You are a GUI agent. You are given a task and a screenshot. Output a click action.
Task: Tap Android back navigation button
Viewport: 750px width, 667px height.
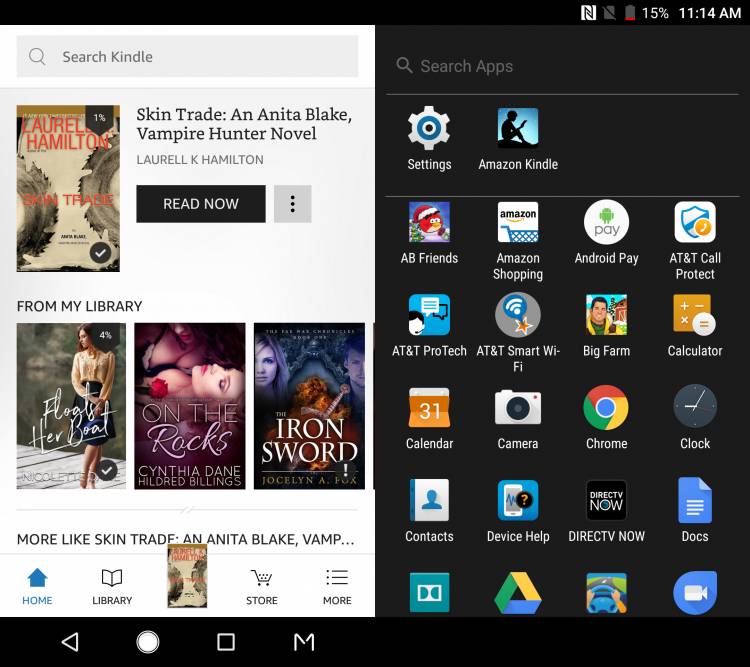point(71,642)
